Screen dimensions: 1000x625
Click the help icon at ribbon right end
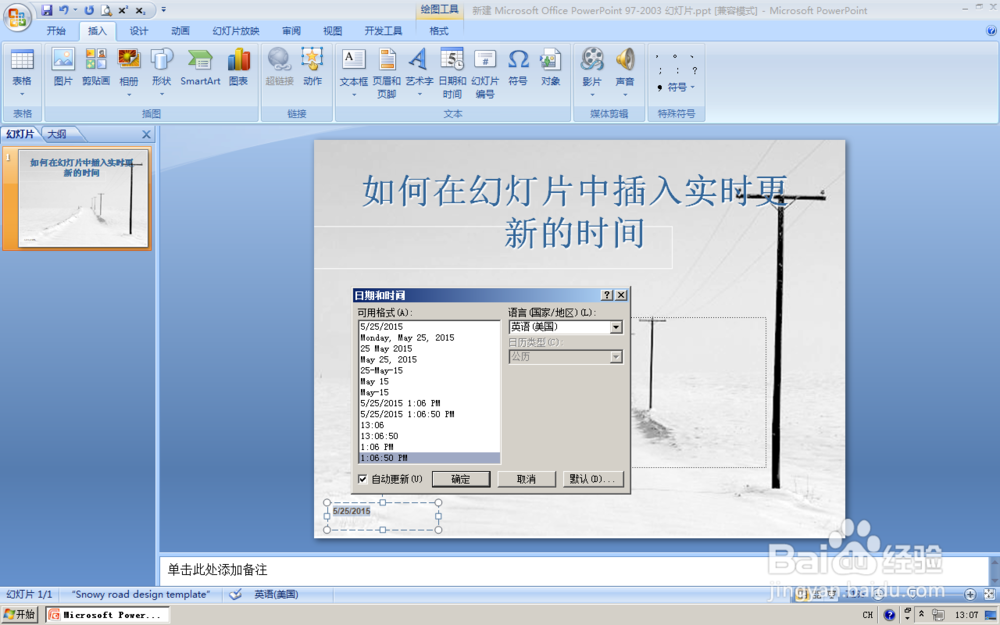[991, 31]
